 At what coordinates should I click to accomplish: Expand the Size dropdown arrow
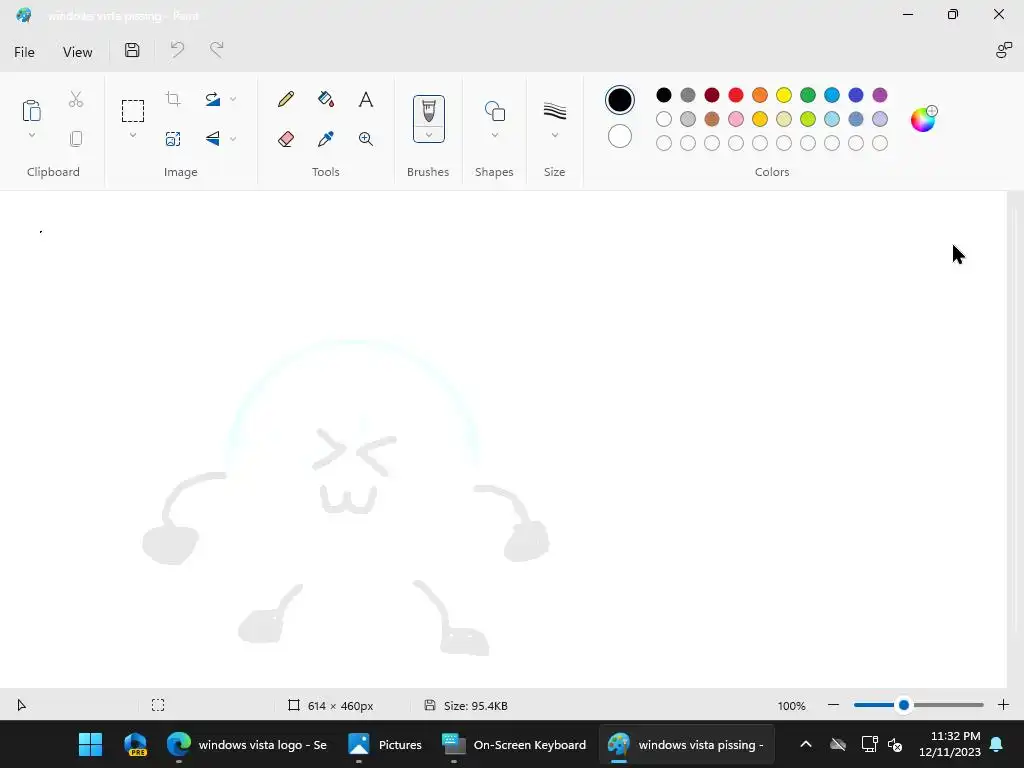pos(554,135)
